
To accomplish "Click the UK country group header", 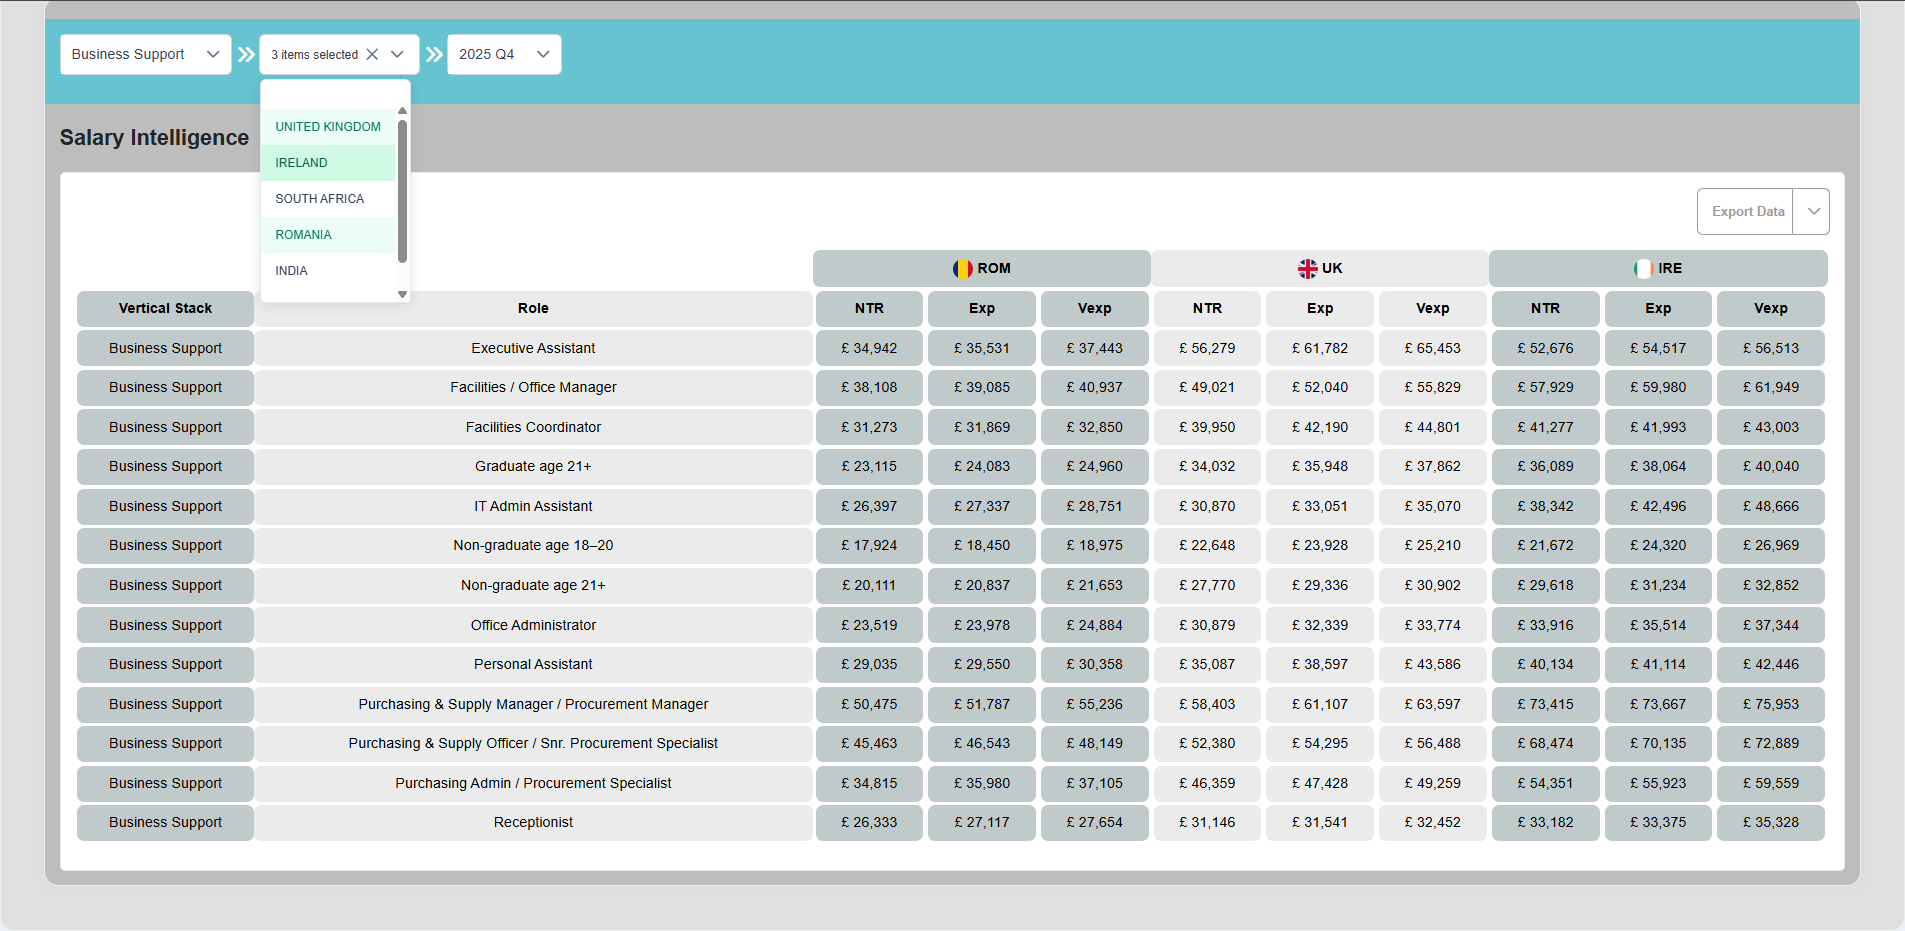I will coord(1320,269).
